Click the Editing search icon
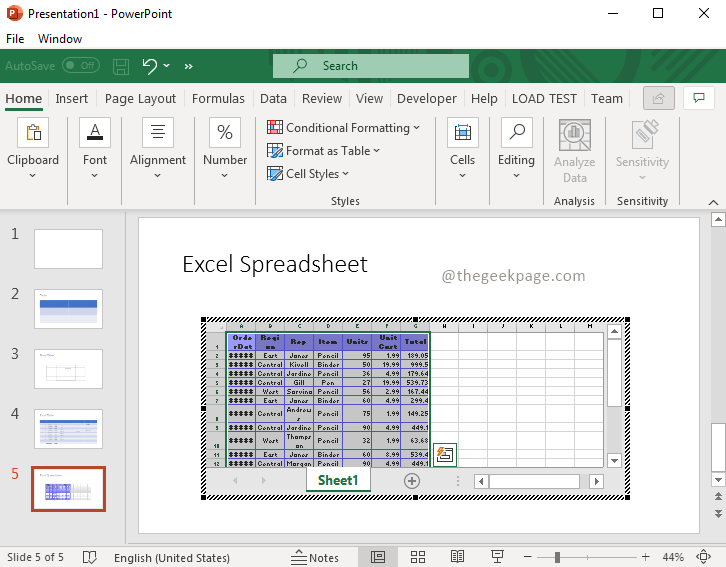 516,134
